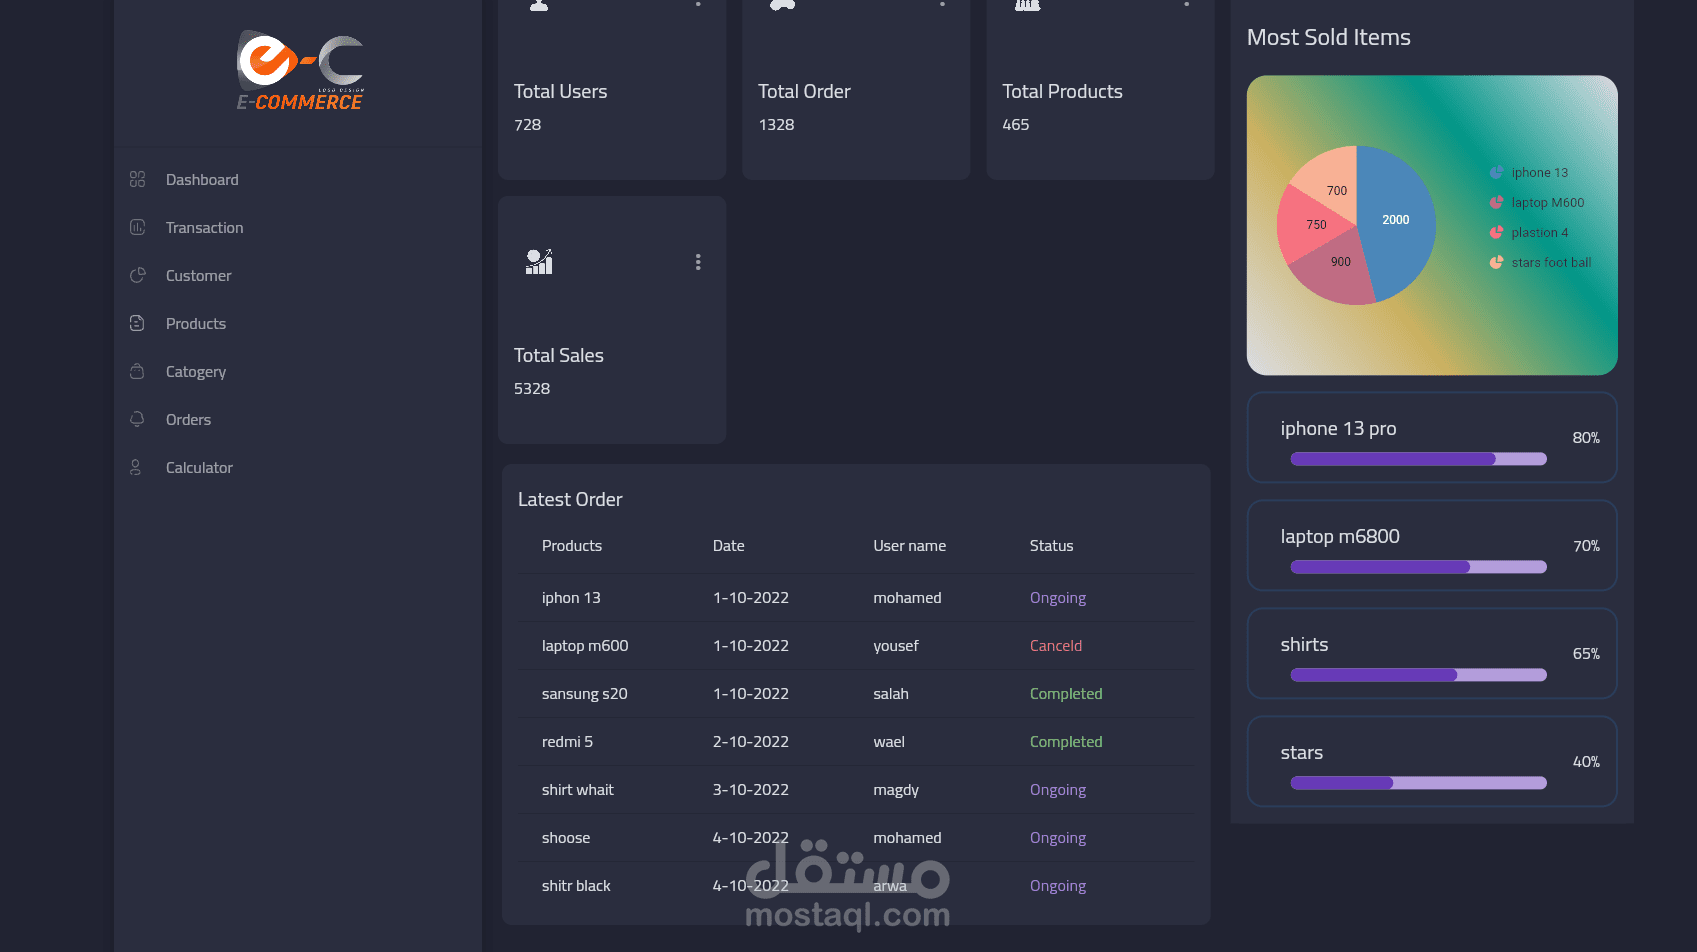
Task: Open the Catogery section icon
Action: click(x=137, y=371)
